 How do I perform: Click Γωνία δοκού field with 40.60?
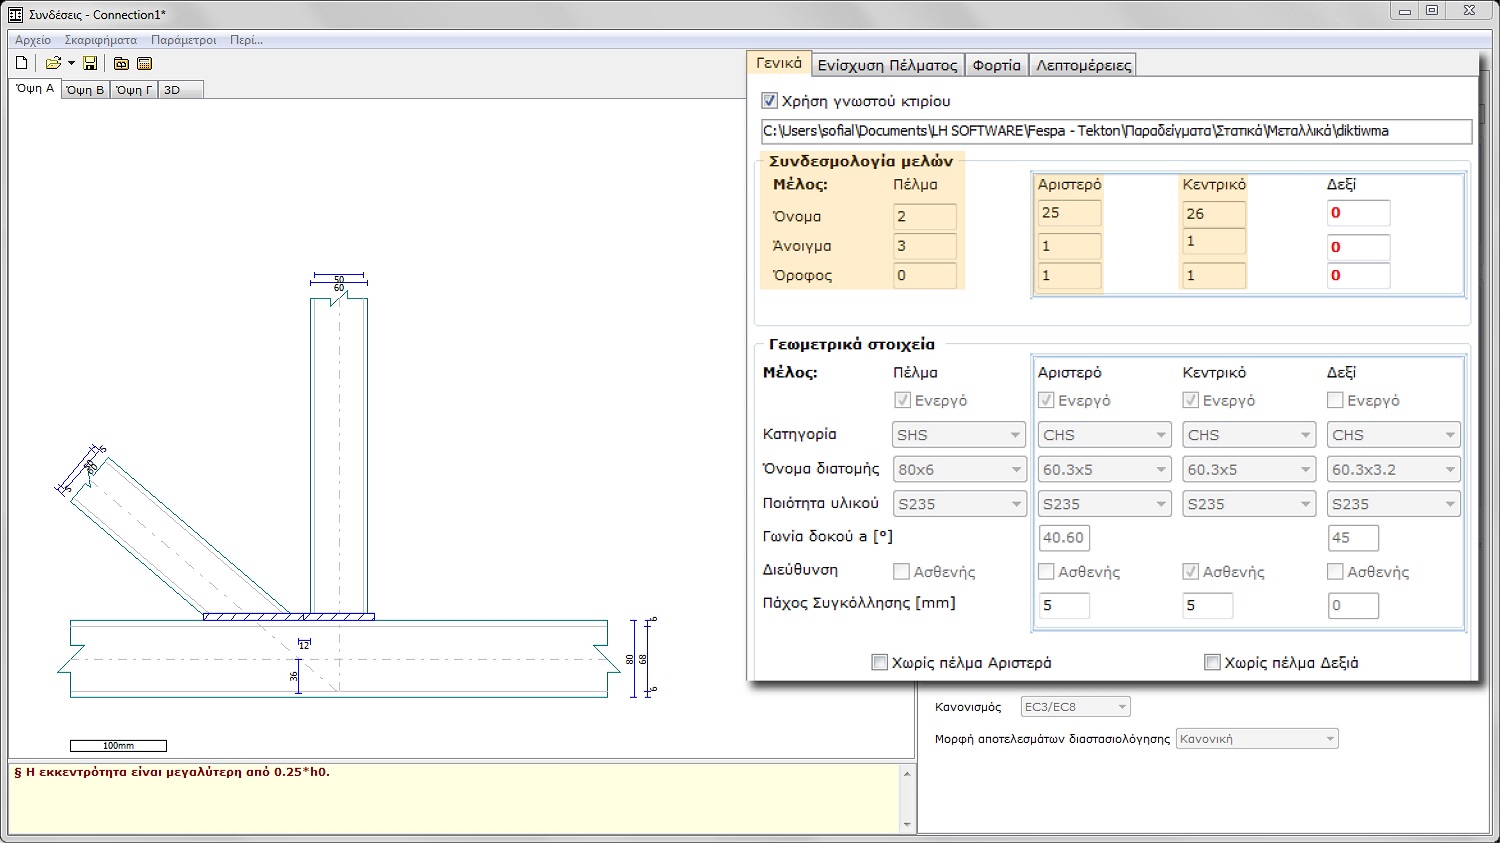click(x=1063, y=538)
